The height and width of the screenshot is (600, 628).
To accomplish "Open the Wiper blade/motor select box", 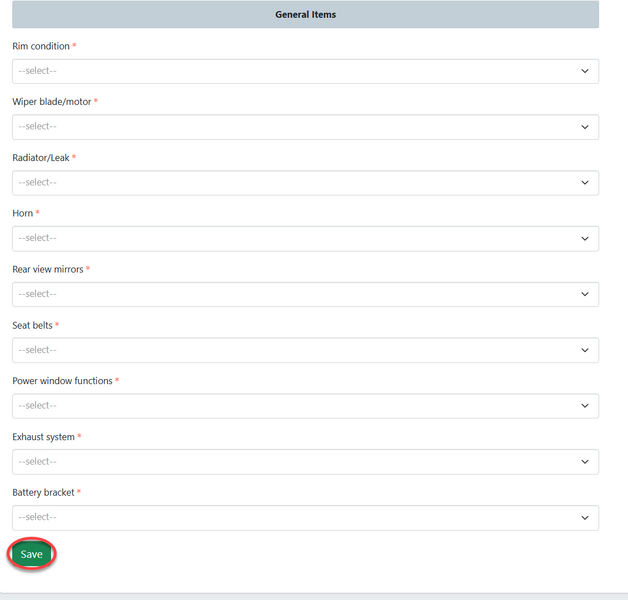I will 305,127.
